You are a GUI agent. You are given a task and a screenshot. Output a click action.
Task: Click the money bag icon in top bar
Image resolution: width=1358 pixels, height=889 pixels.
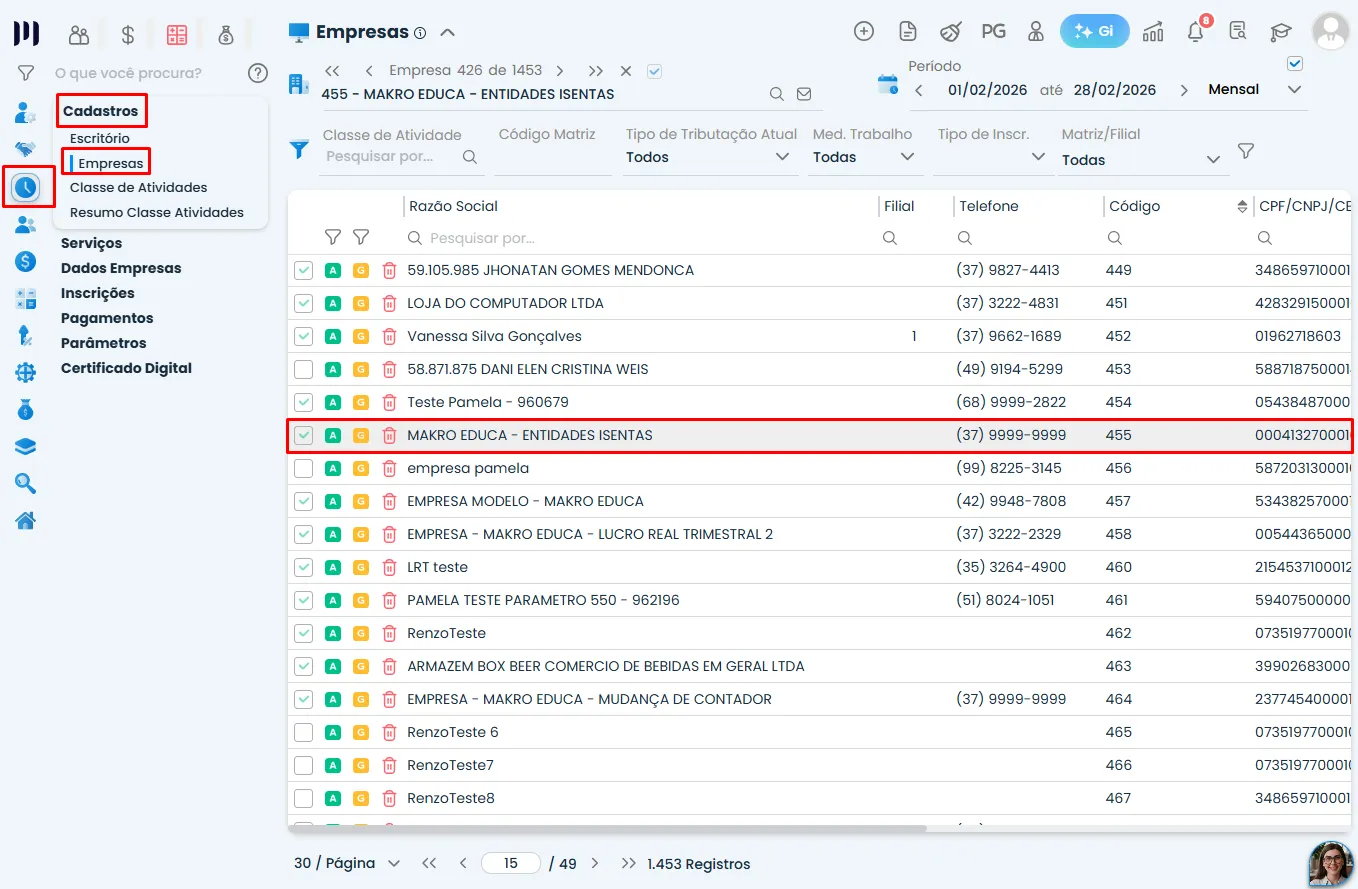point(225,35)
